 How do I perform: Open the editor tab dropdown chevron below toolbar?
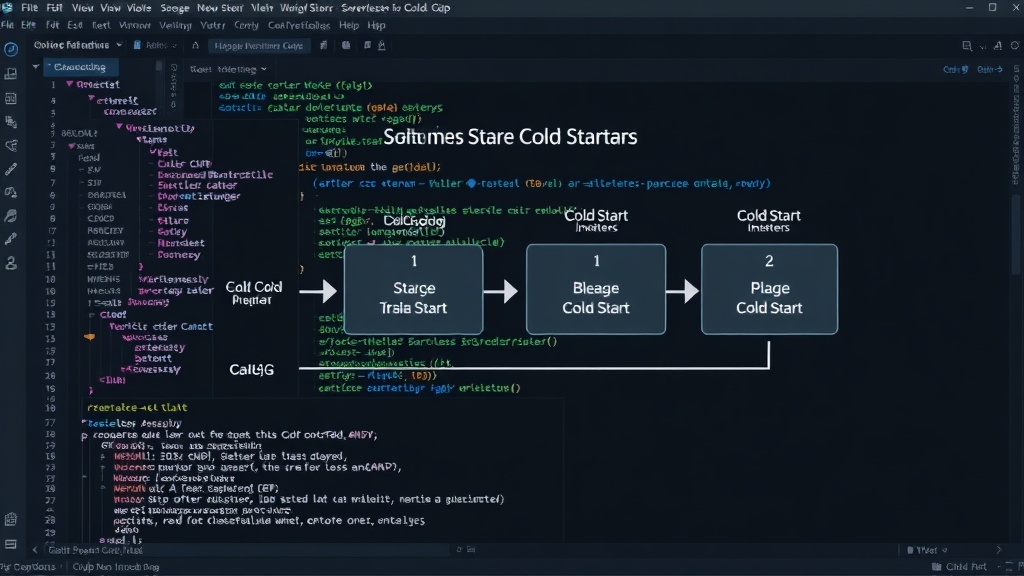[264, 69]
